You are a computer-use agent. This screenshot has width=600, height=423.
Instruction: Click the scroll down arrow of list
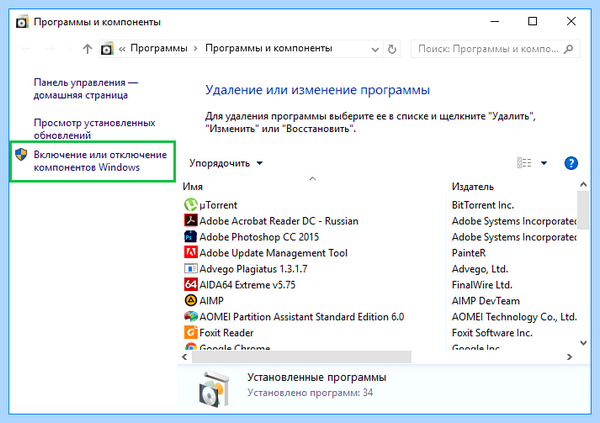(x=583, y=343)
